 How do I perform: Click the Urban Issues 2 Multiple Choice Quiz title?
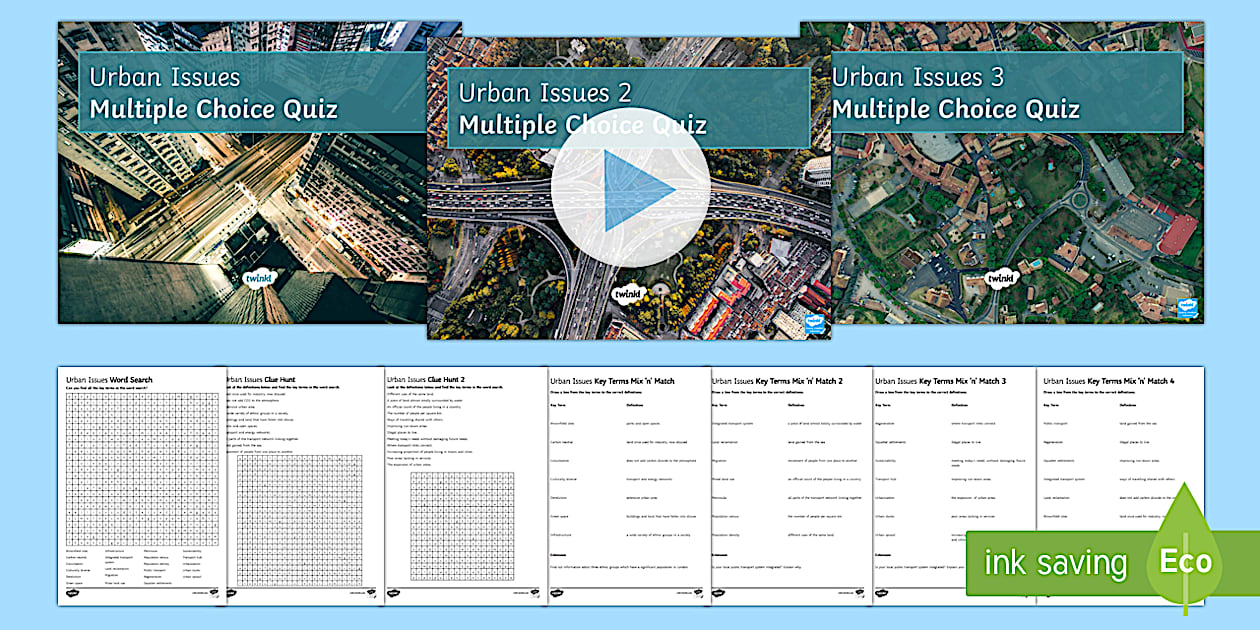tap(583, 108)
